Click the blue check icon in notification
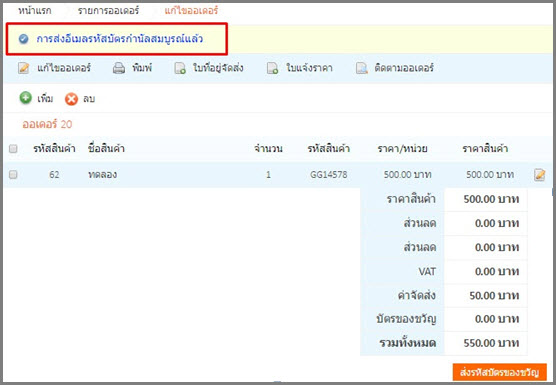556x385 pixels. click(x=24, y=38)
